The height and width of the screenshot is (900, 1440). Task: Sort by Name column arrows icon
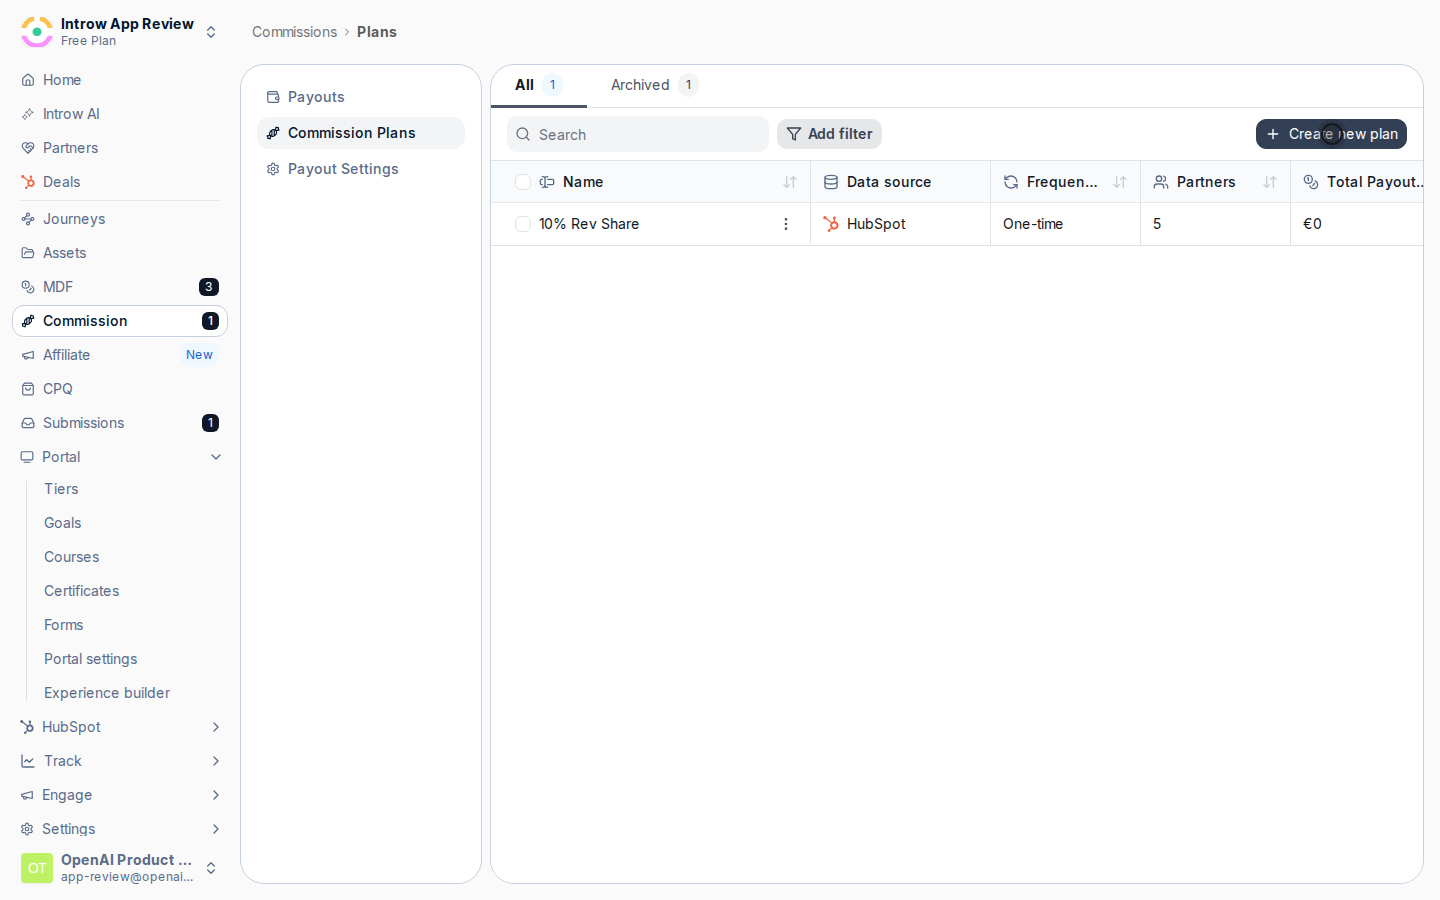[790, 182]
